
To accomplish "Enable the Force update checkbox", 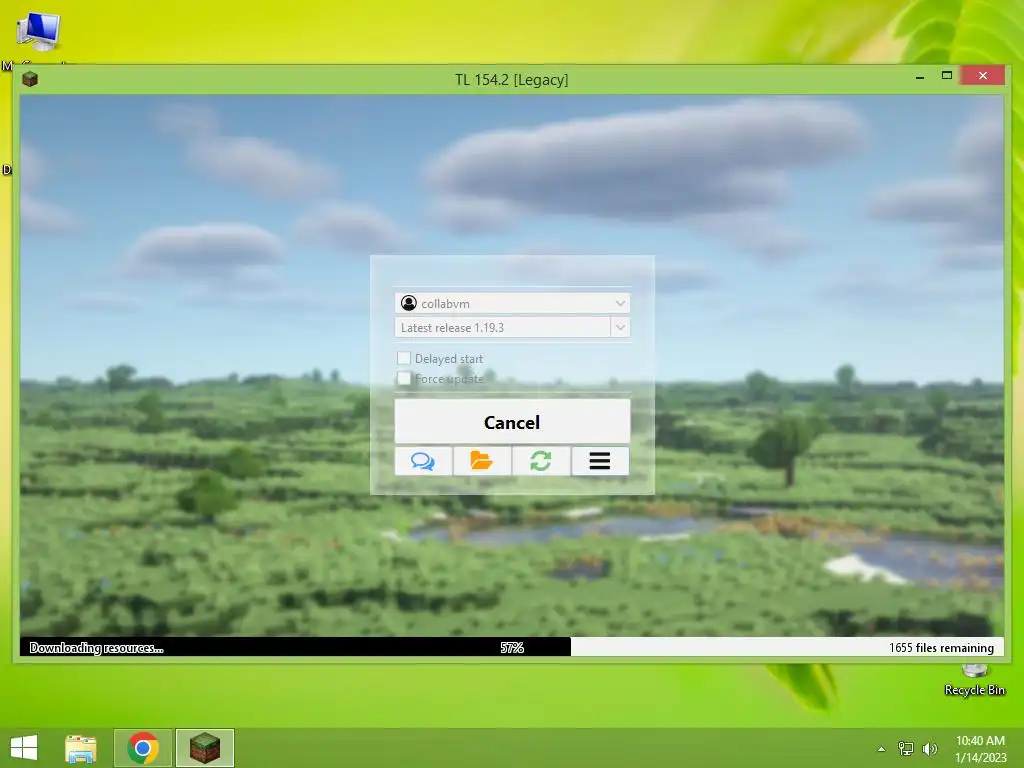I will click(x=404, y=378).
